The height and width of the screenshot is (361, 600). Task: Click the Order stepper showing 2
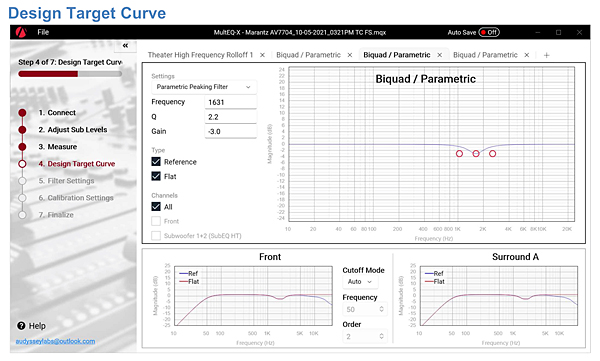365,336
